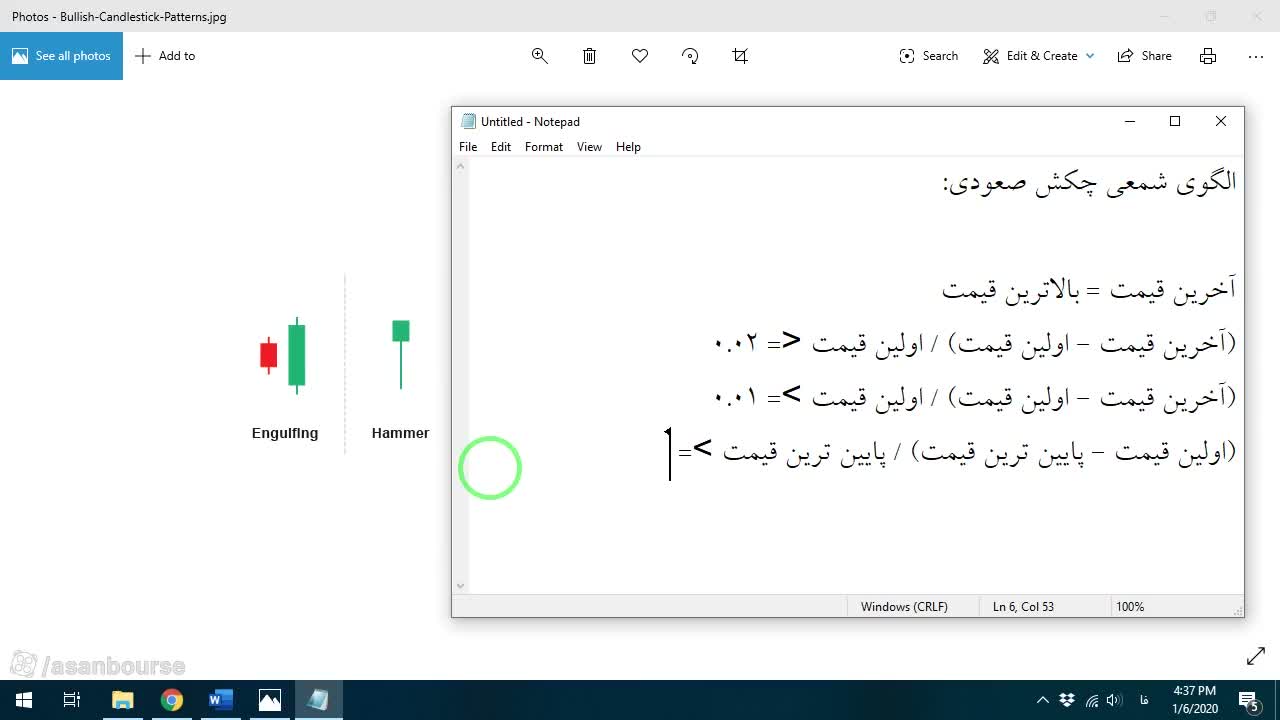
Task: Open File Explorer from the taskbar
Action: pos(122,700)
